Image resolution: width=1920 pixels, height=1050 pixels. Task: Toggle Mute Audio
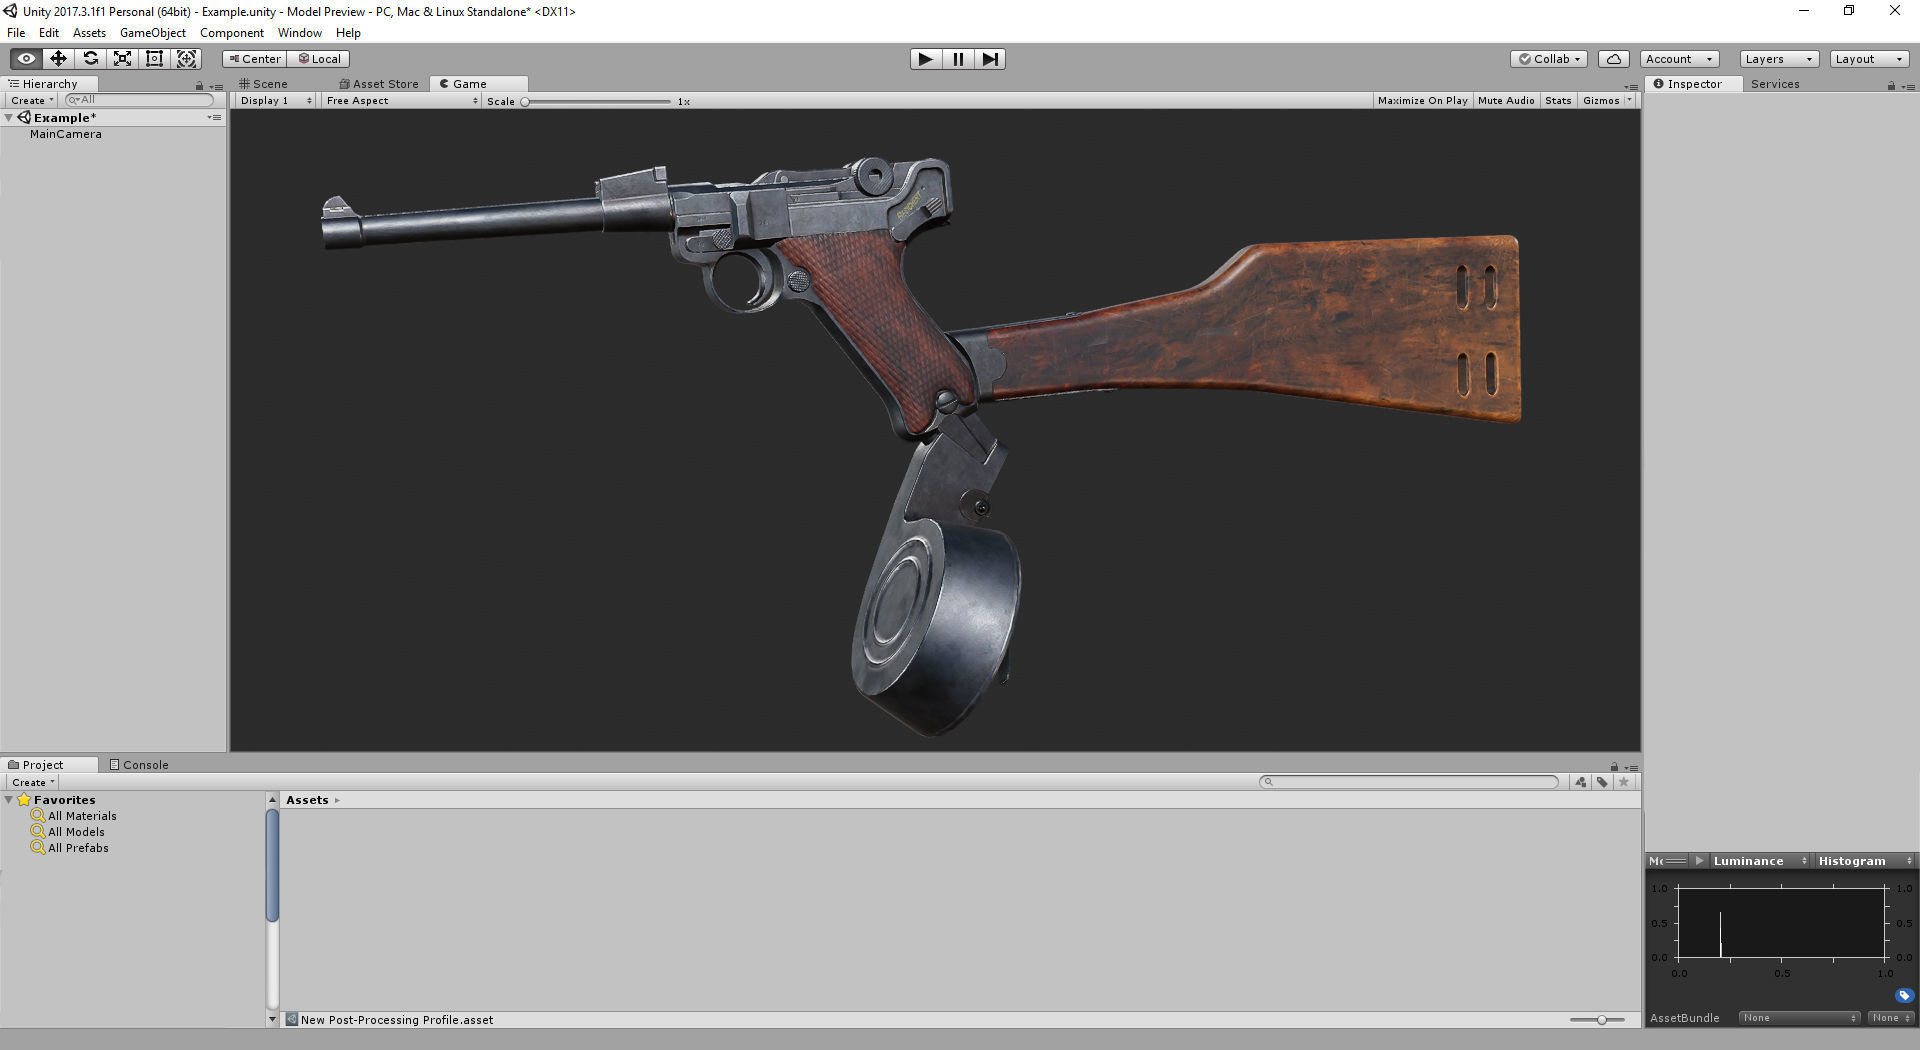[x=1506, y=101]
